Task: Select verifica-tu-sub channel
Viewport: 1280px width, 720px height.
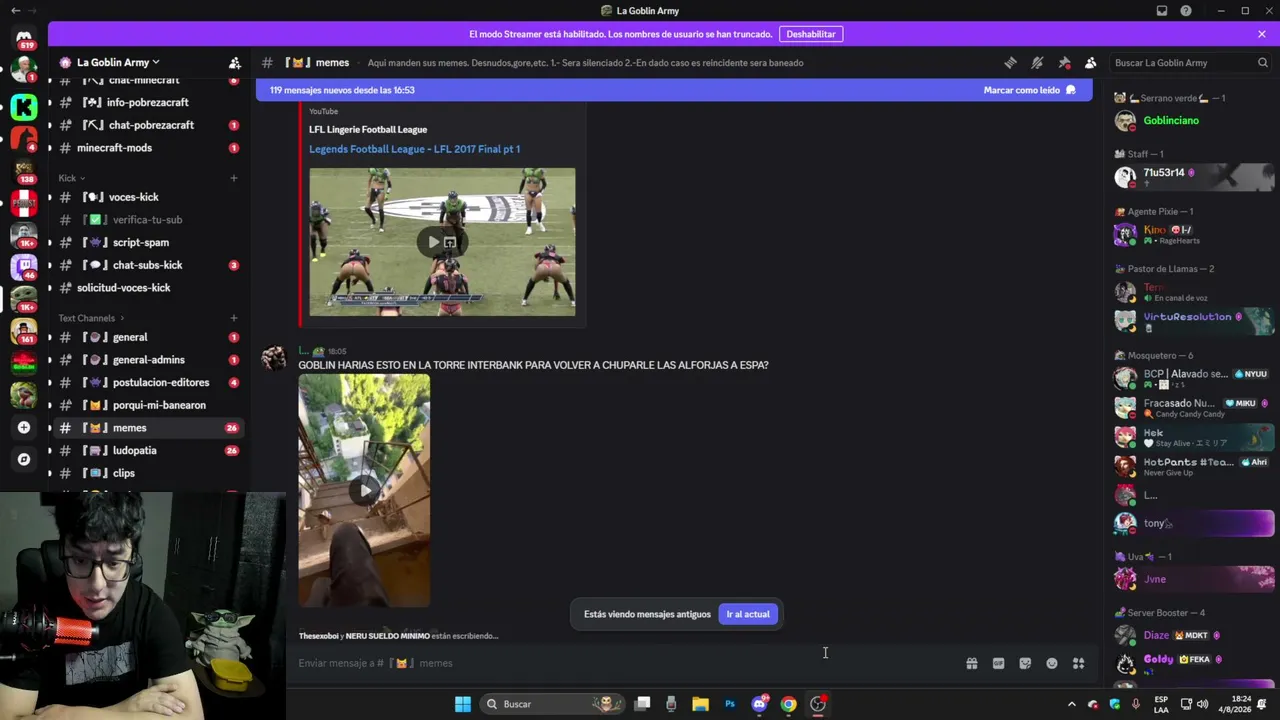Action: [147, 220]
